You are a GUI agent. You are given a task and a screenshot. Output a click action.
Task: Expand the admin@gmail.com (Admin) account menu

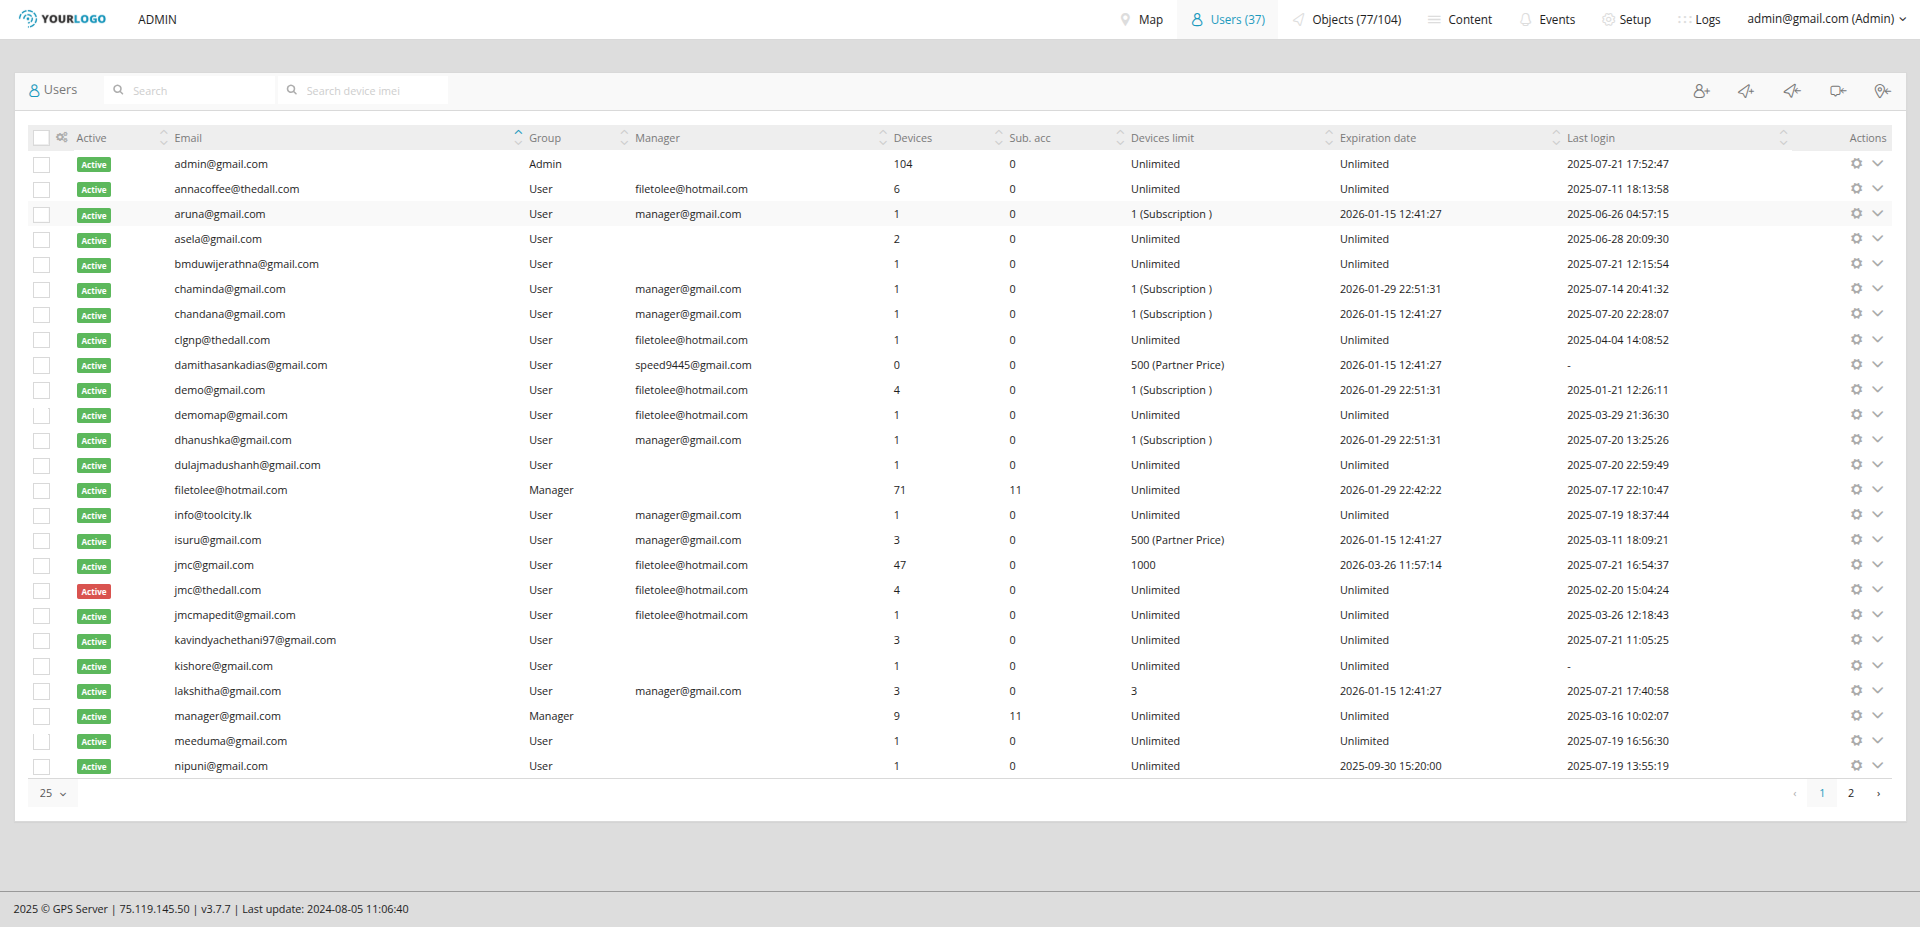pyautogui.click(x=1826, y=19)
